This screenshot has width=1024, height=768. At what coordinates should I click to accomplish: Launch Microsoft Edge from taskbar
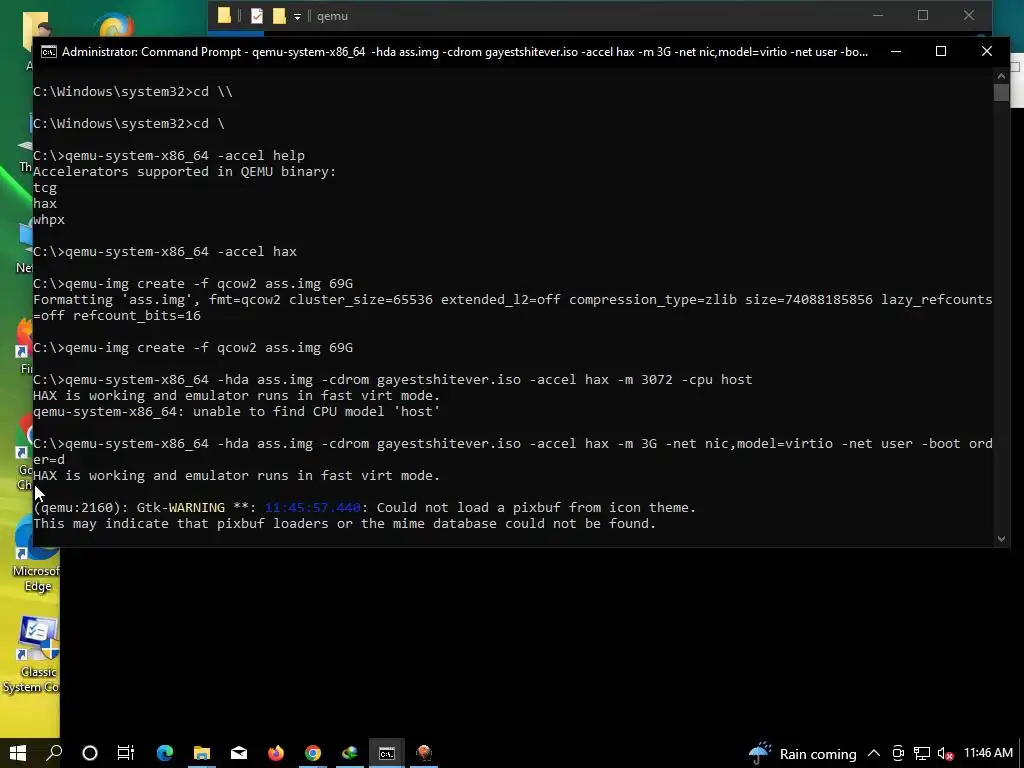coord(165,753)
